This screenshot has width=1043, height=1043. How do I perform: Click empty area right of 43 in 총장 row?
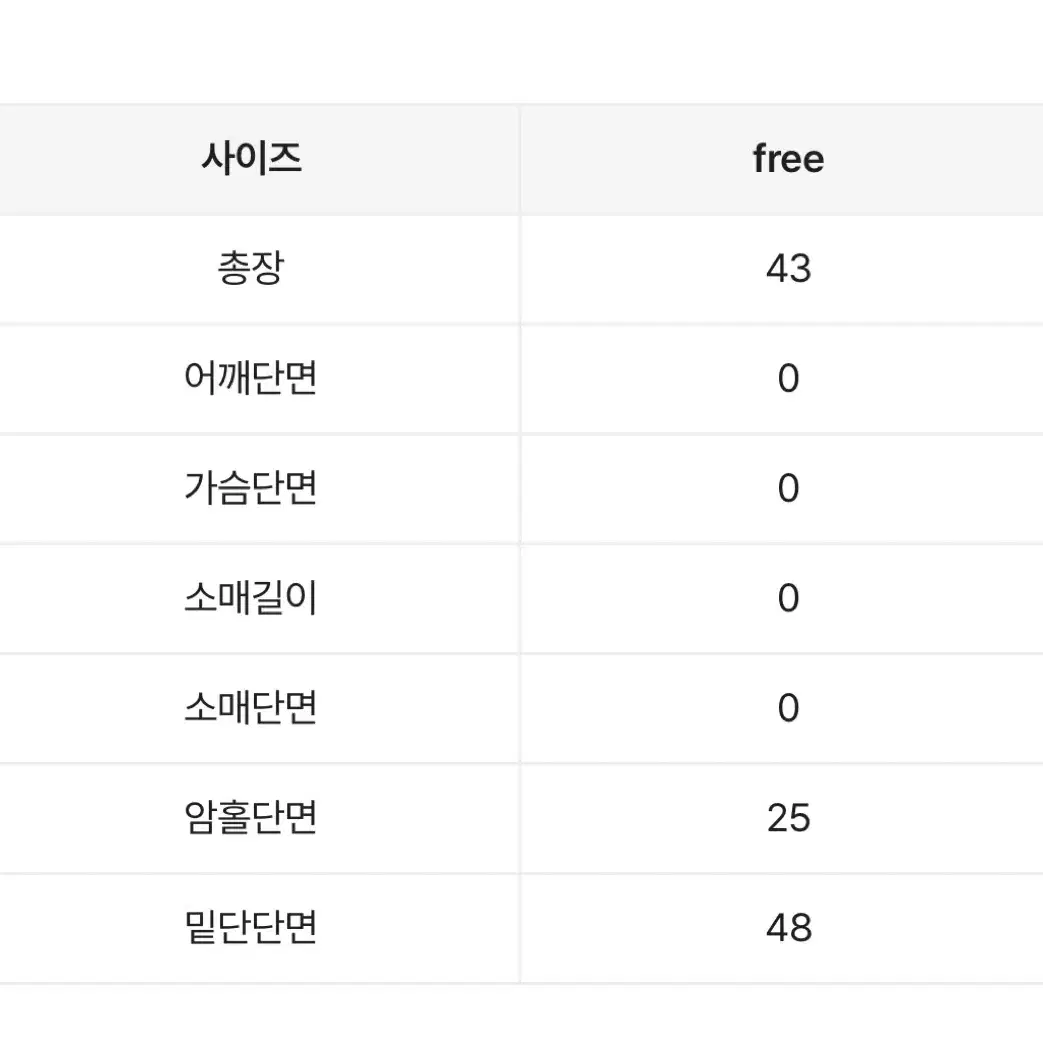point(931,269)
